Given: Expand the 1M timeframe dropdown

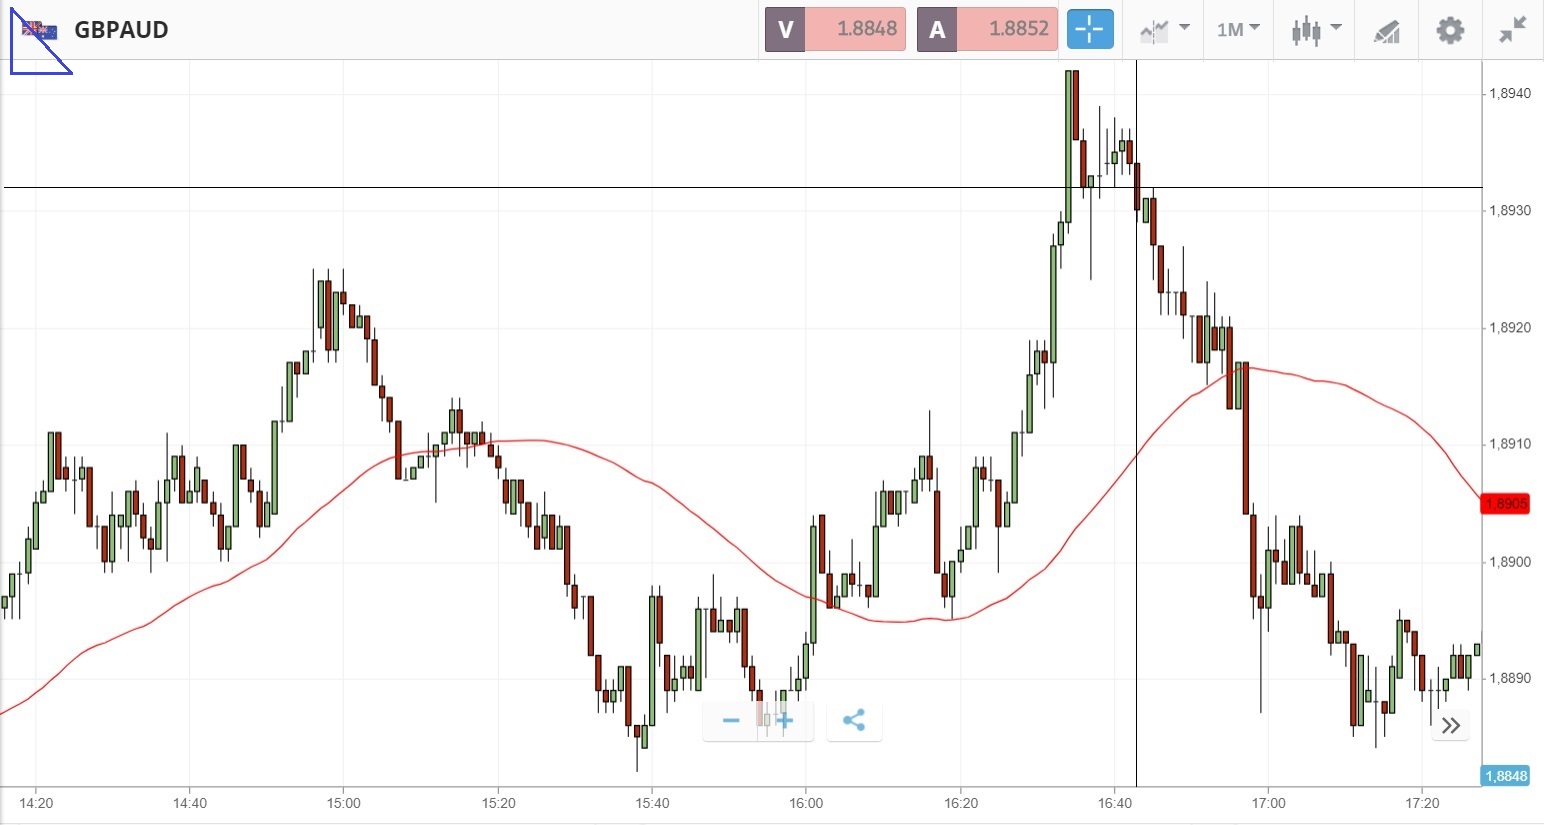Looking at the screenshot, I should point(1238,30).
